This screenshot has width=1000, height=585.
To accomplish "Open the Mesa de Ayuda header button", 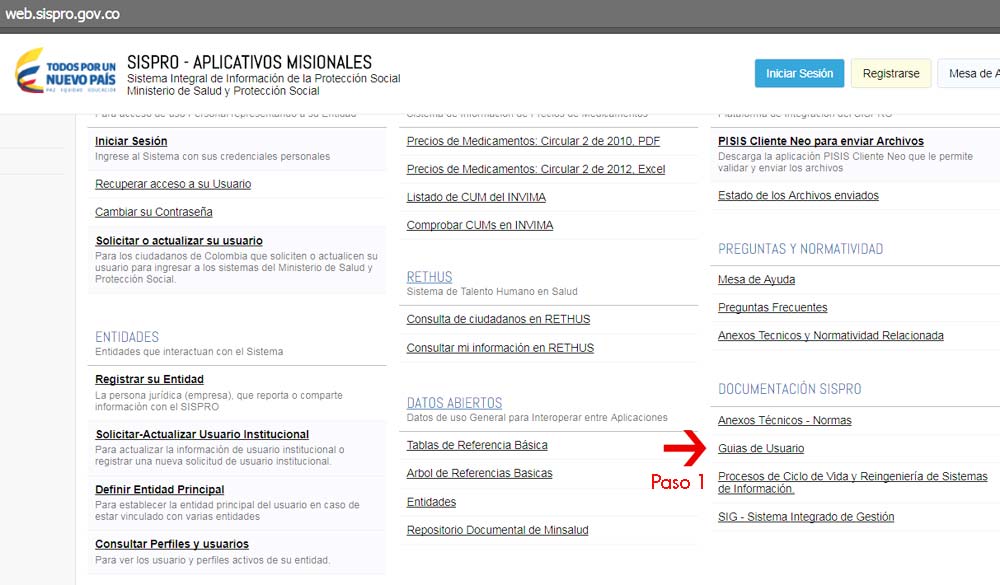I will point(970,74).
